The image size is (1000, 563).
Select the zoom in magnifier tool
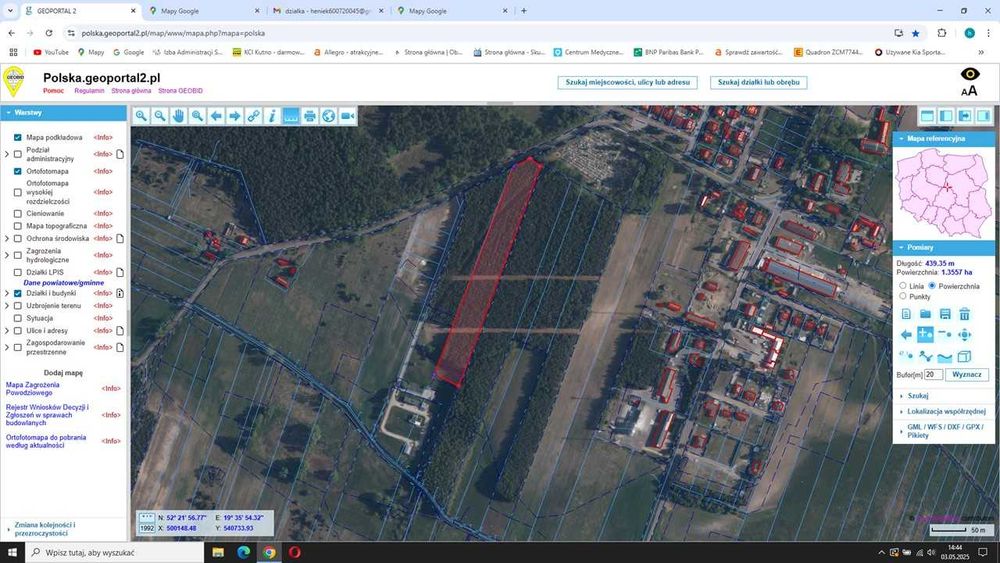point(141,116)
